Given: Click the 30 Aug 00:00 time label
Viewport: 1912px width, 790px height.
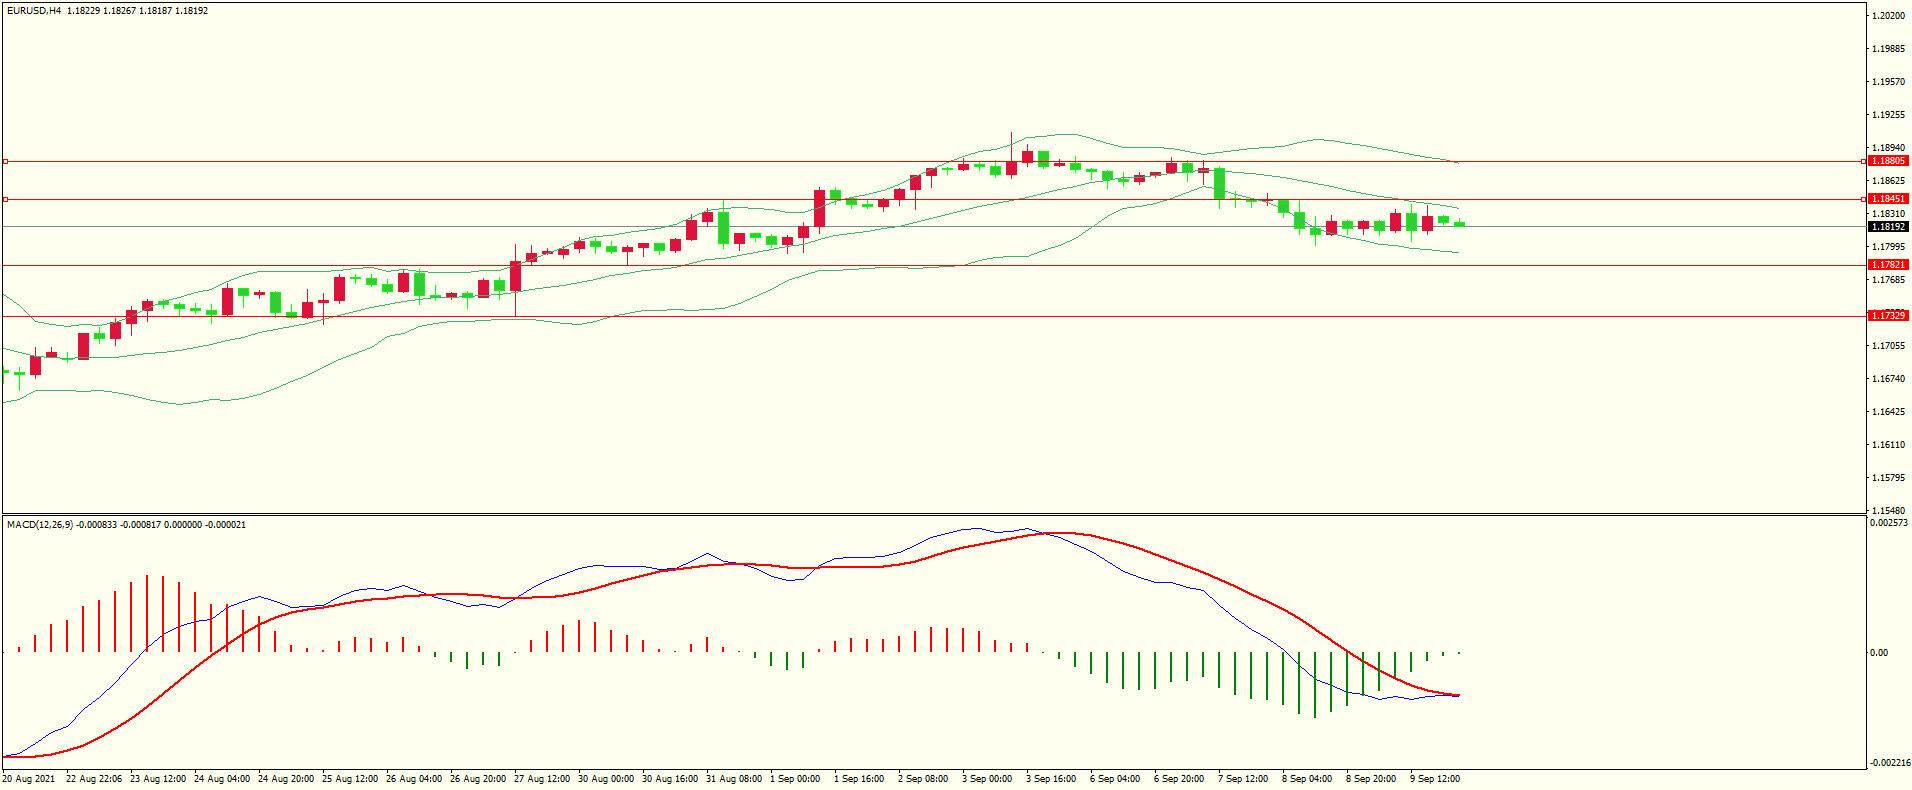Looking at the screenshot, I should click(606, 779).
